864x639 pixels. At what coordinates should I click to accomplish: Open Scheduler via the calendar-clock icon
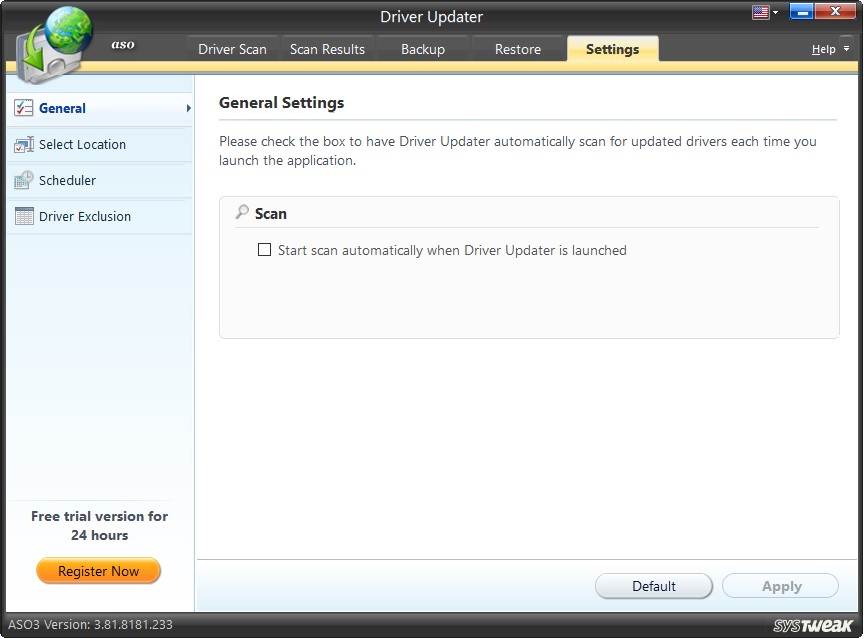23,180
